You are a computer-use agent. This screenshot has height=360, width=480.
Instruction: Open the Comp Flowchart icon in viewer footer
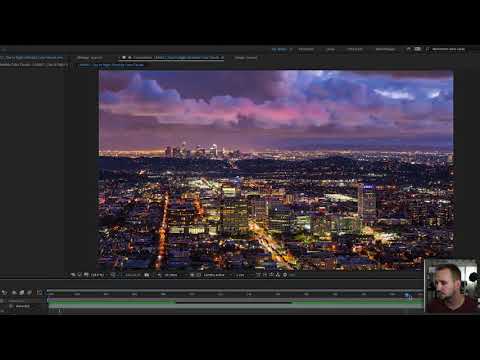[278, 275]
